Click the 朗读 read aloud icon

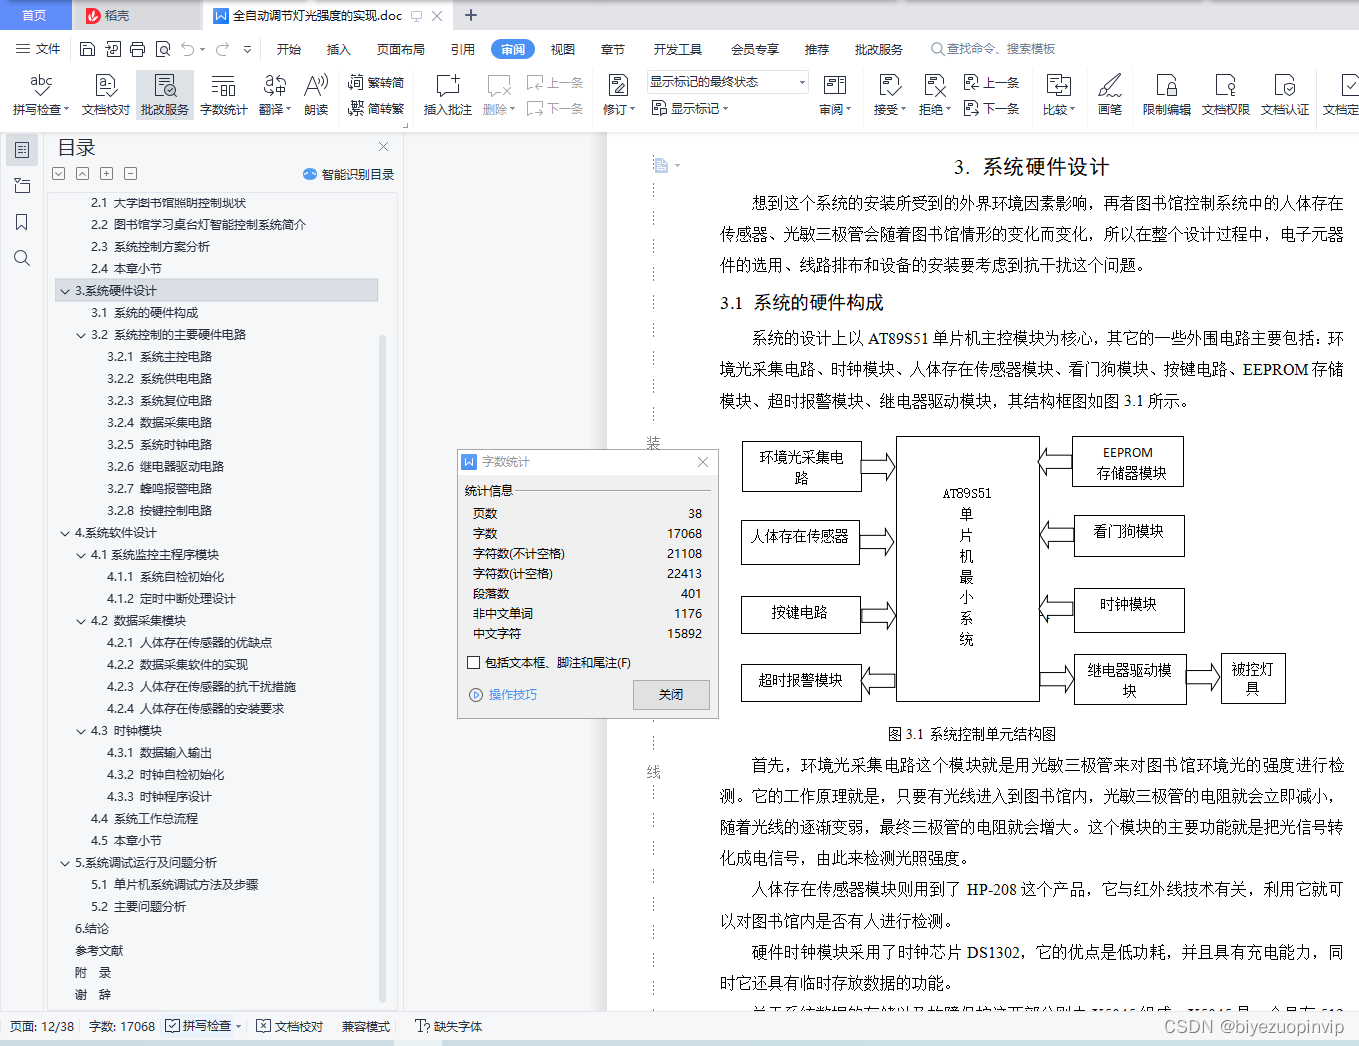point(316,95)
